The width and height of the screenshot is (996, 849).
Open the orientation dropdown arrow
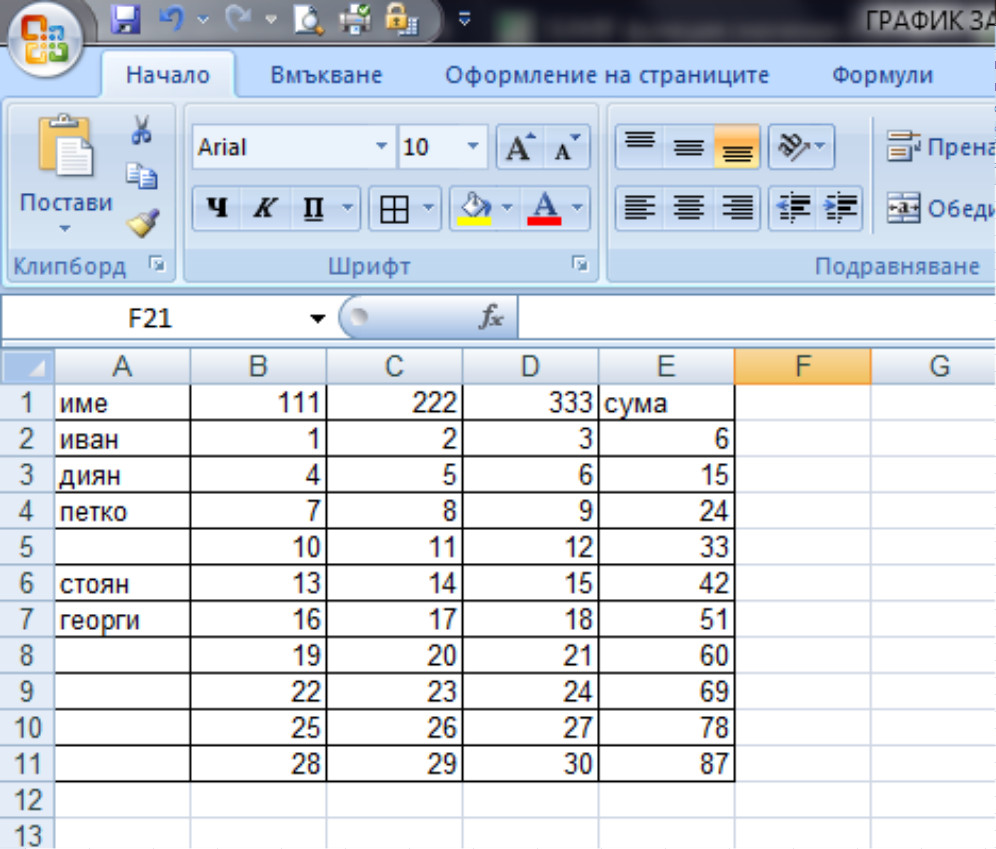pyautogui.click(x=821, y=147)
